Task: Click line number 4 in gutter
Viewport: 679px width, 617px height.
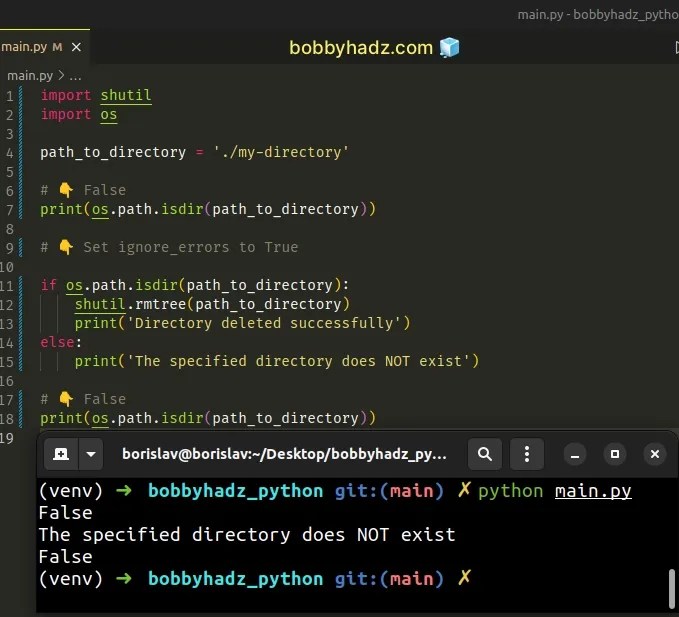Action: coord(9,153)
